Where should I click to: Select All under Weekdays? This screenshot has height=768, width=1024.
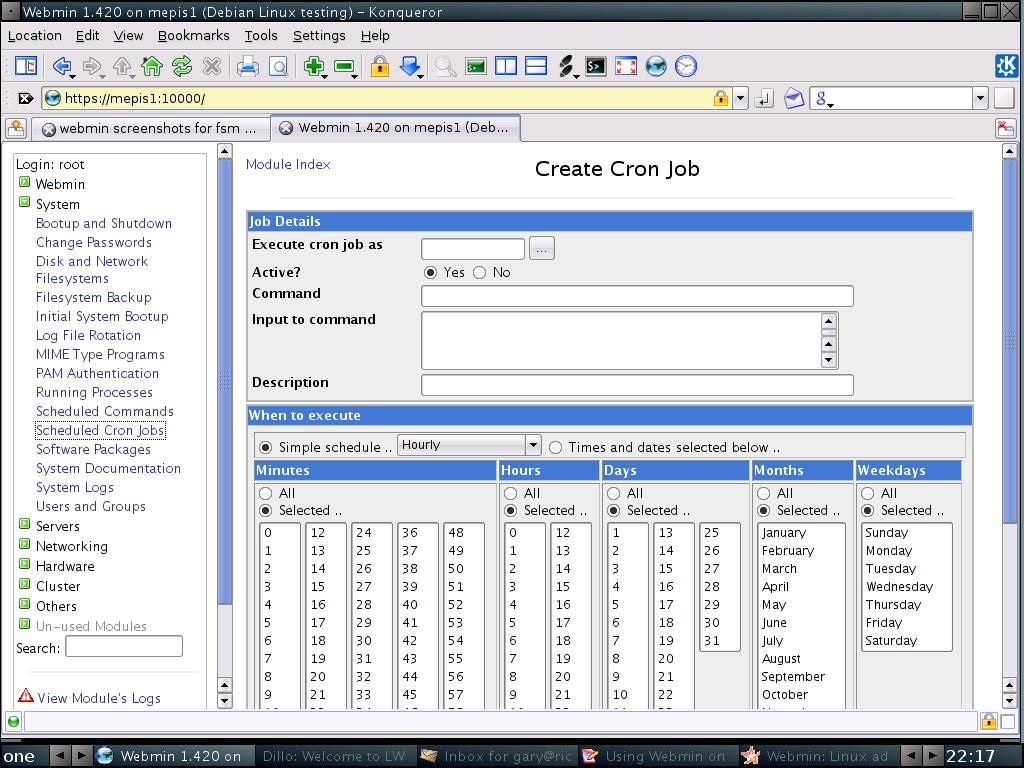(x=867, y=493)
